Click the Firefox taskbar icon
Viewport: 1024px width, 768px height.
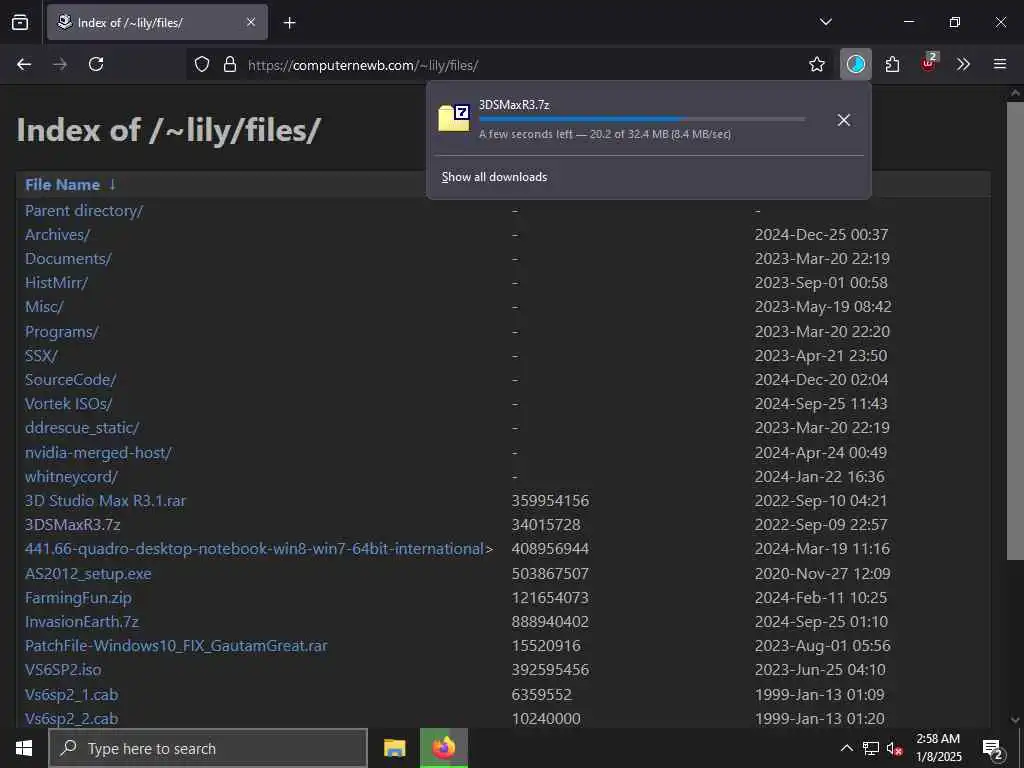[x=443, y=748]
